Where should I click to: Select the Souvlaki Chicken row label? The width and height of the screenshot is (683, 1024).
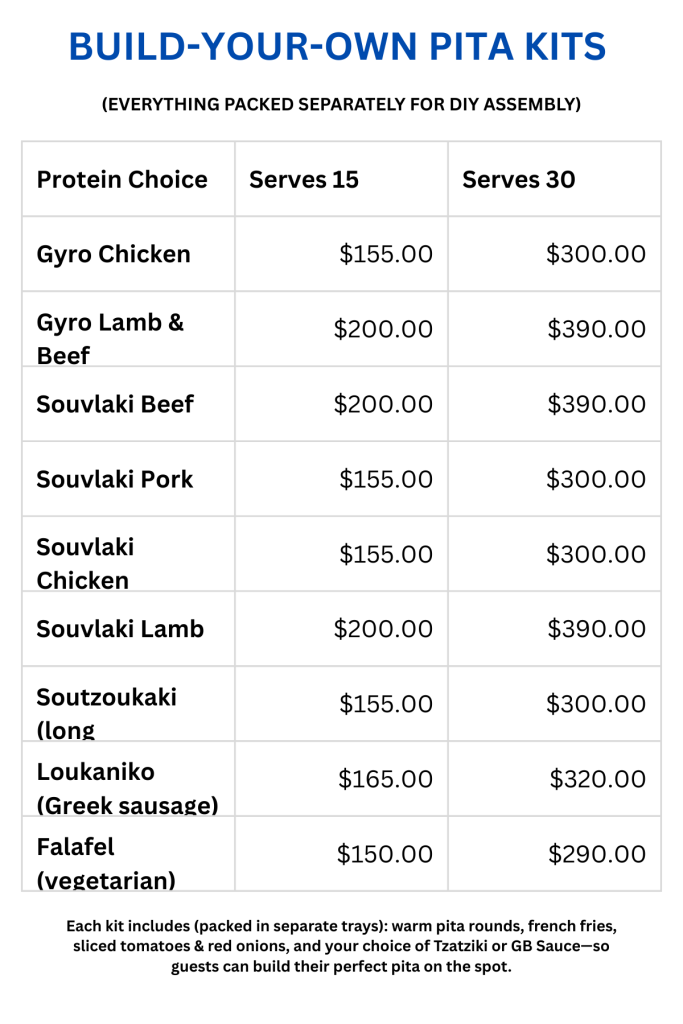click(x=85, y=564)
